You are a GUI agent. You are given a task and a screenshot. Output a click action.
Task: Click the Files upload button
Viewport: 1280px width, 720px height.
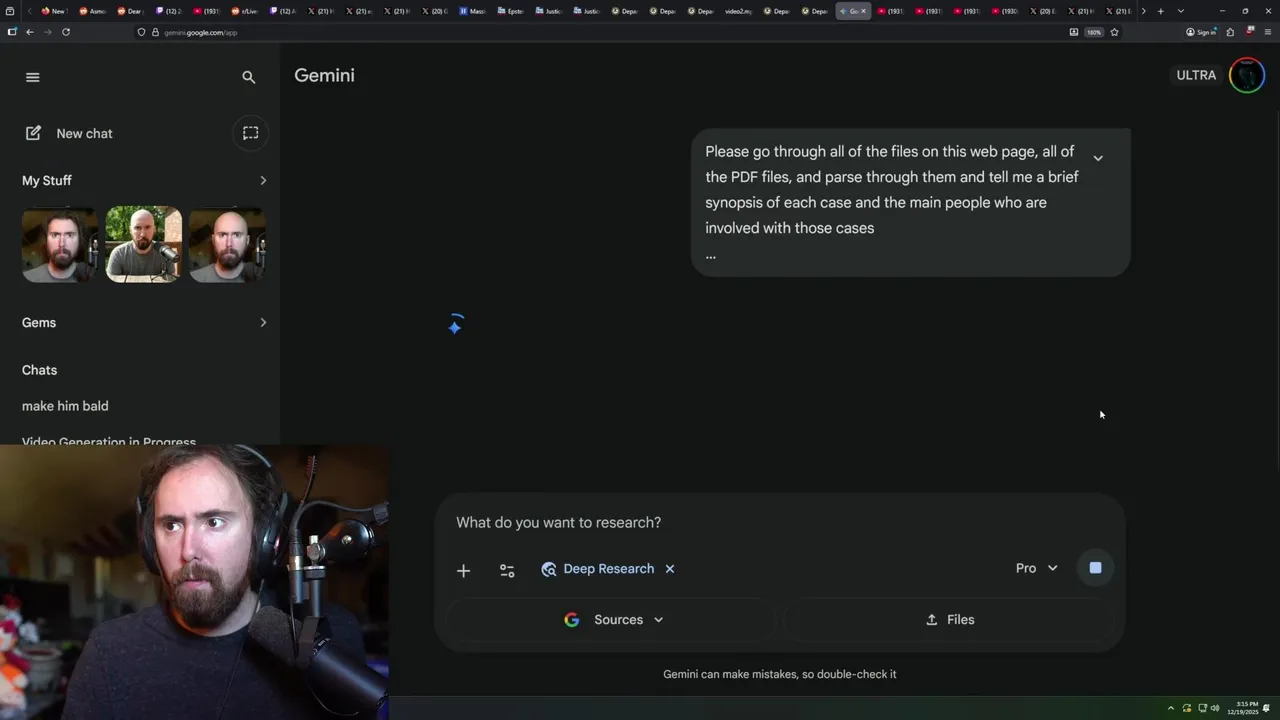click(950, 620)
